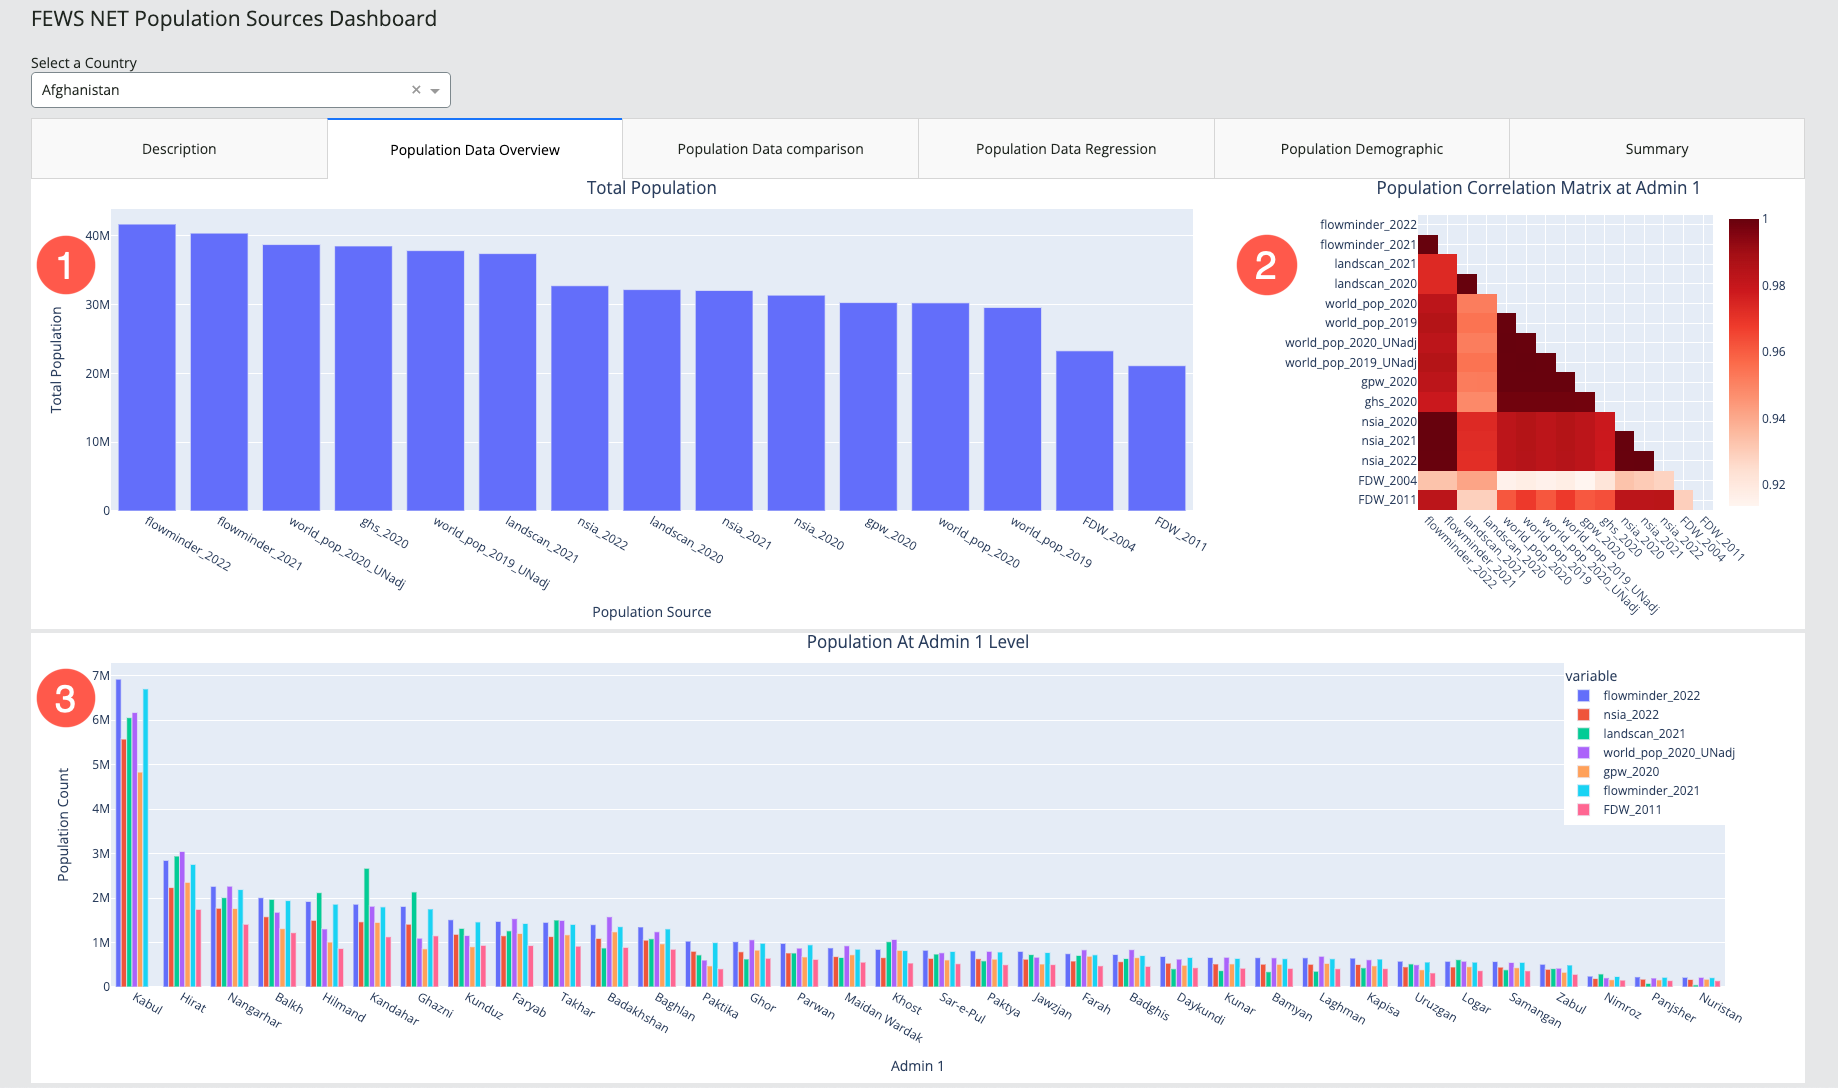This screenshot has height=1088, width=1838.
Task: Open the Population Data Regression tab
Action: click(x=1066, y=149)
